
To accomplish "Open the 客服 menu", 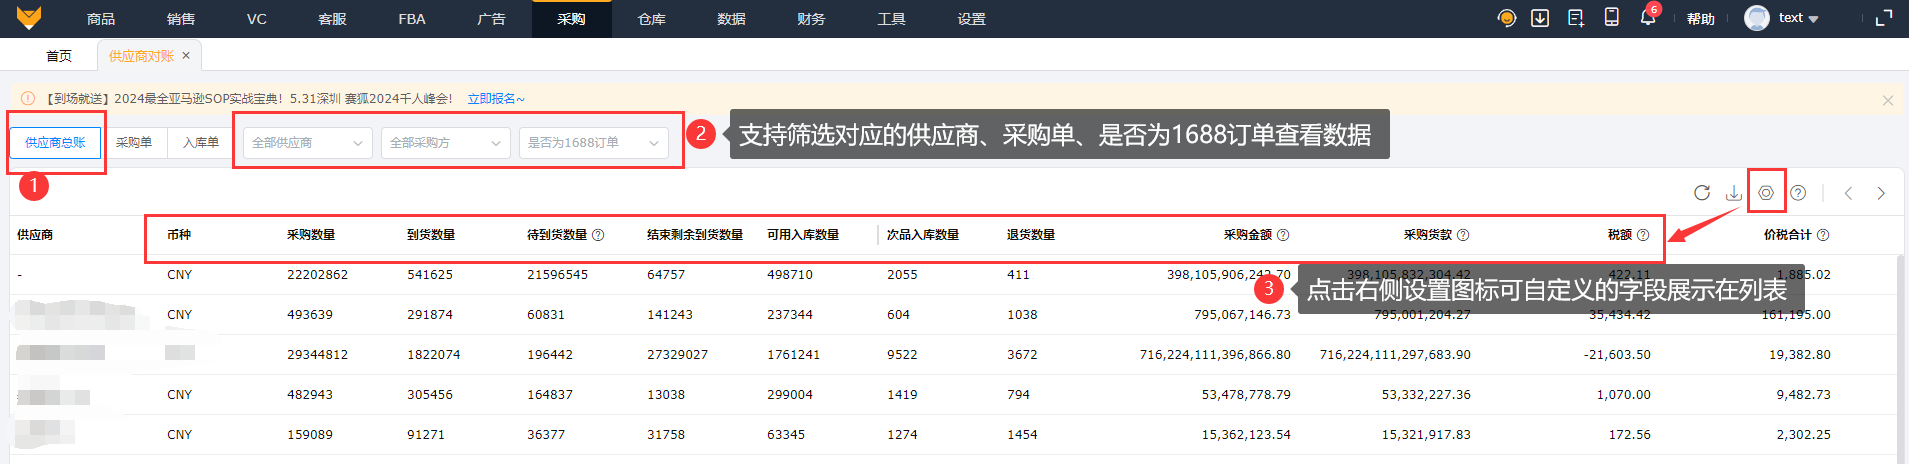I will coord(332,19).
